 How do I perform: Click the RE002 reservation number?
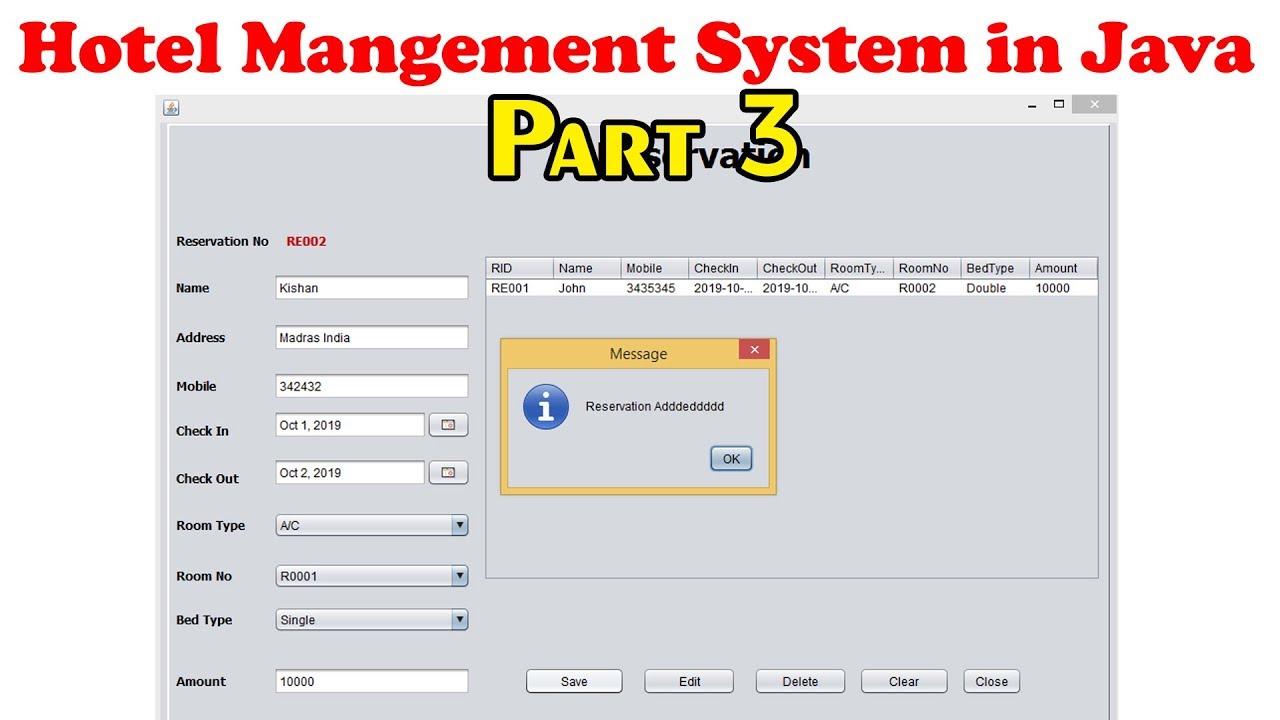(x=306, y=241)
